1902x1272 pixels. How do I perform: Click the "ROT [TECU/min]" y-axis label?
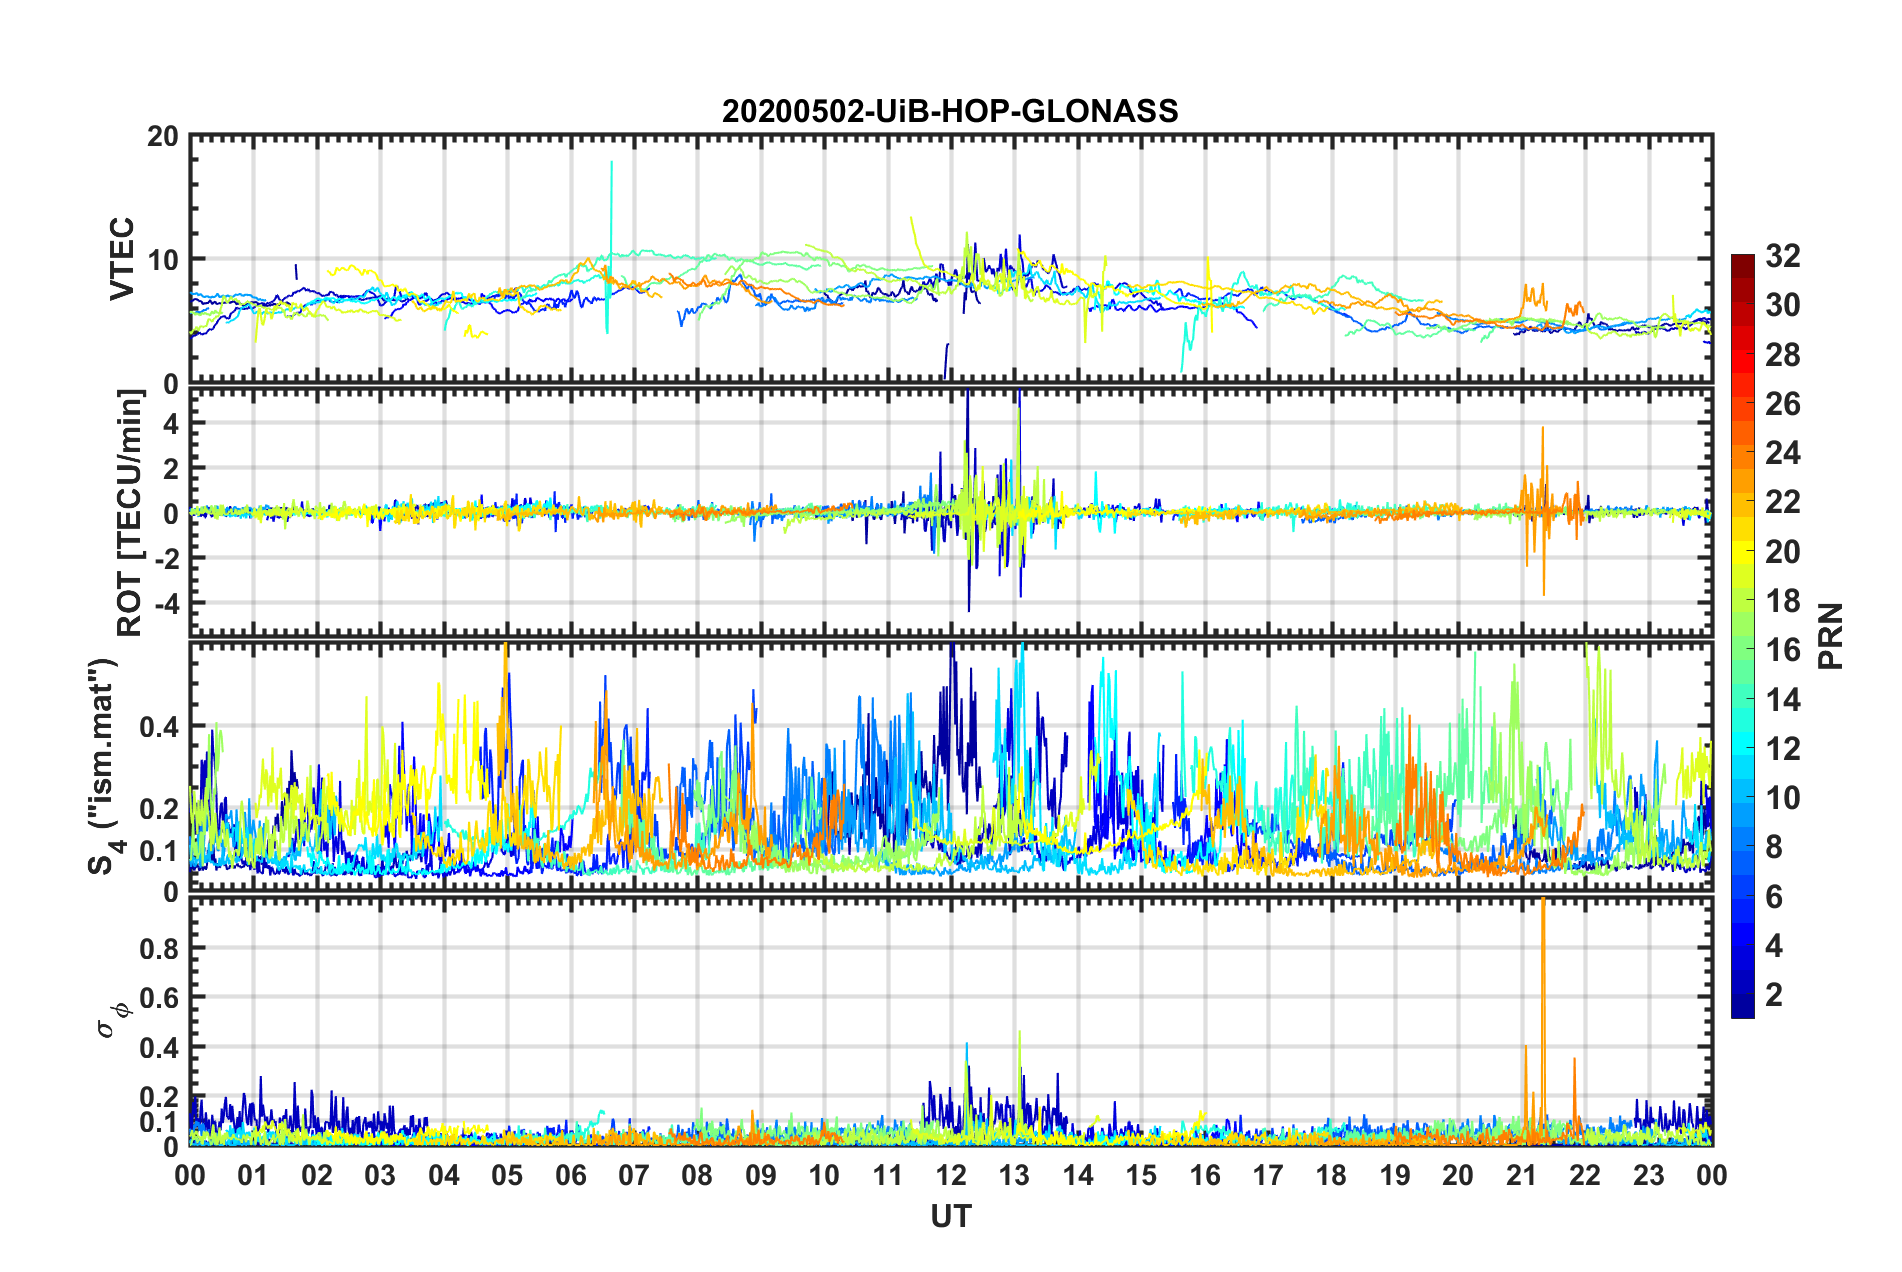pyautogui.click(x=130, y=513)
